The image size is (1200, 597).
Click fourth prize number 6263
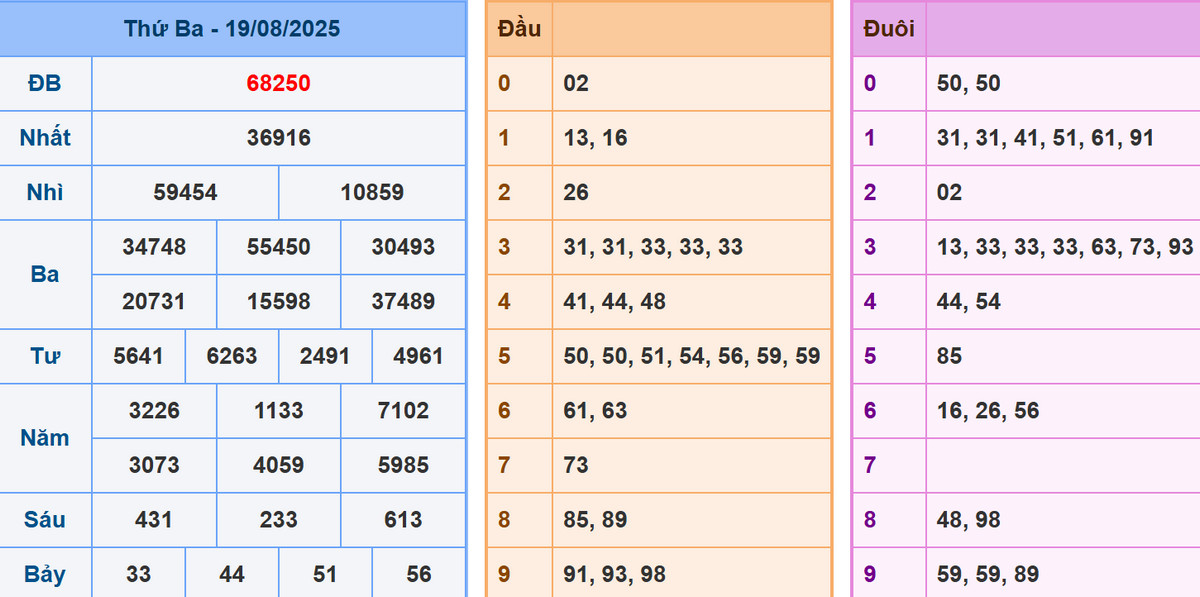click(232, 356)
